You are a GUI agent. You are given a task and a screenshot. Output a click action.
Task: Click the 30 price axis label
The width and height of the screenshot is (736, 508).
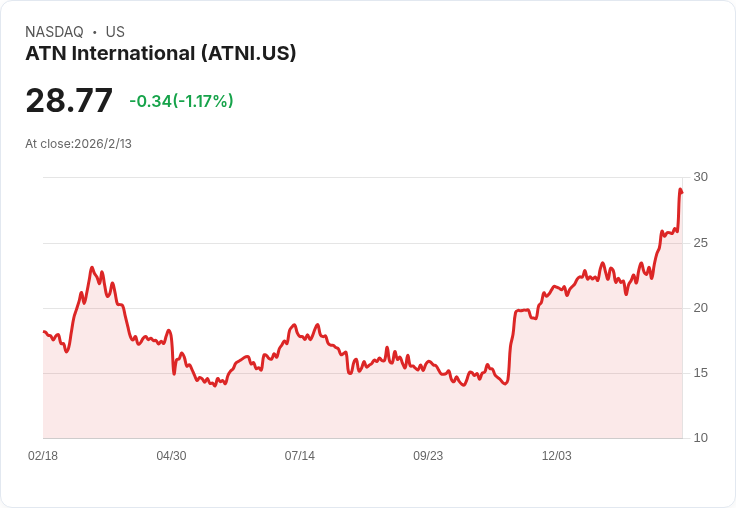[x=700, y=177]
